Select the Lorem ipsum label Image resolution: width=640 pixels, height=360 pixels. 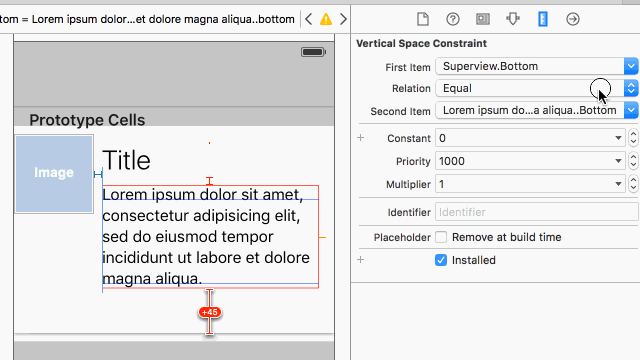[210, 237]
